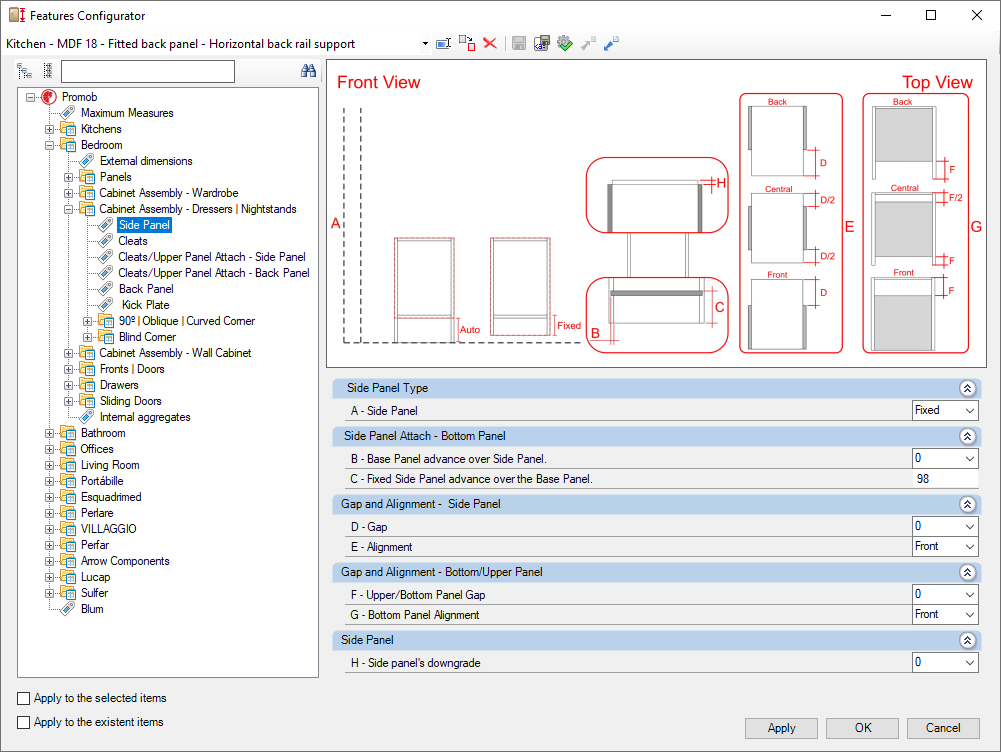Viewport: 1001px width, 752px height.
Task: Click the Drawers folder icon
Action: coord(87,385)
